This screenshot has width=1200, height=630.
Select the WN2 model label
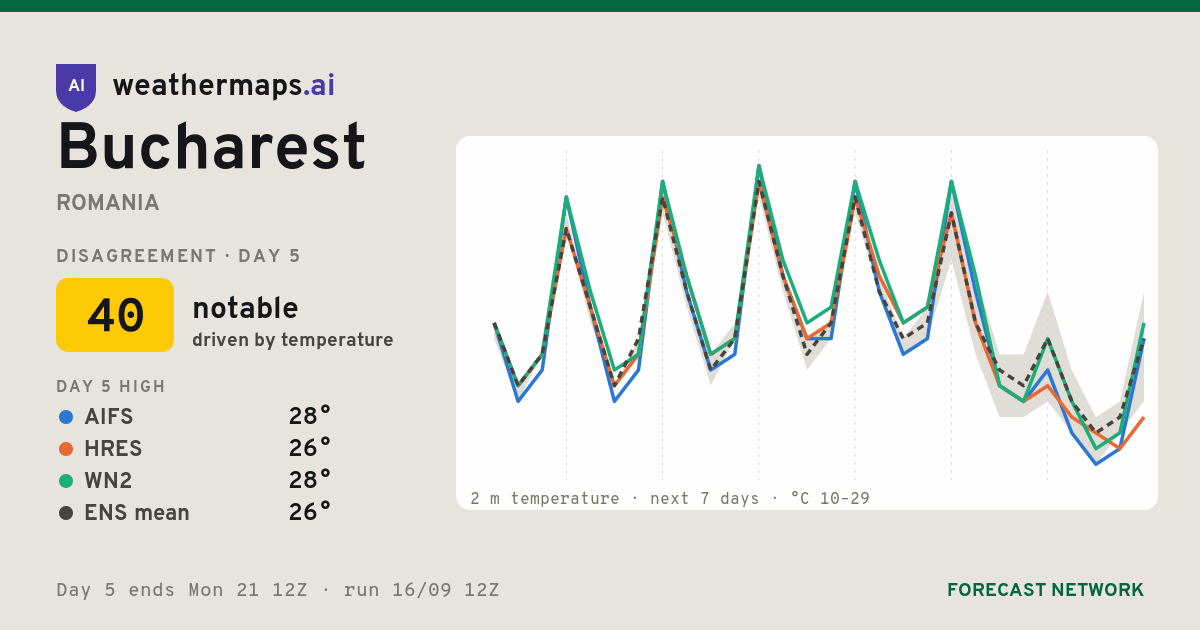(x=108, y=481)
